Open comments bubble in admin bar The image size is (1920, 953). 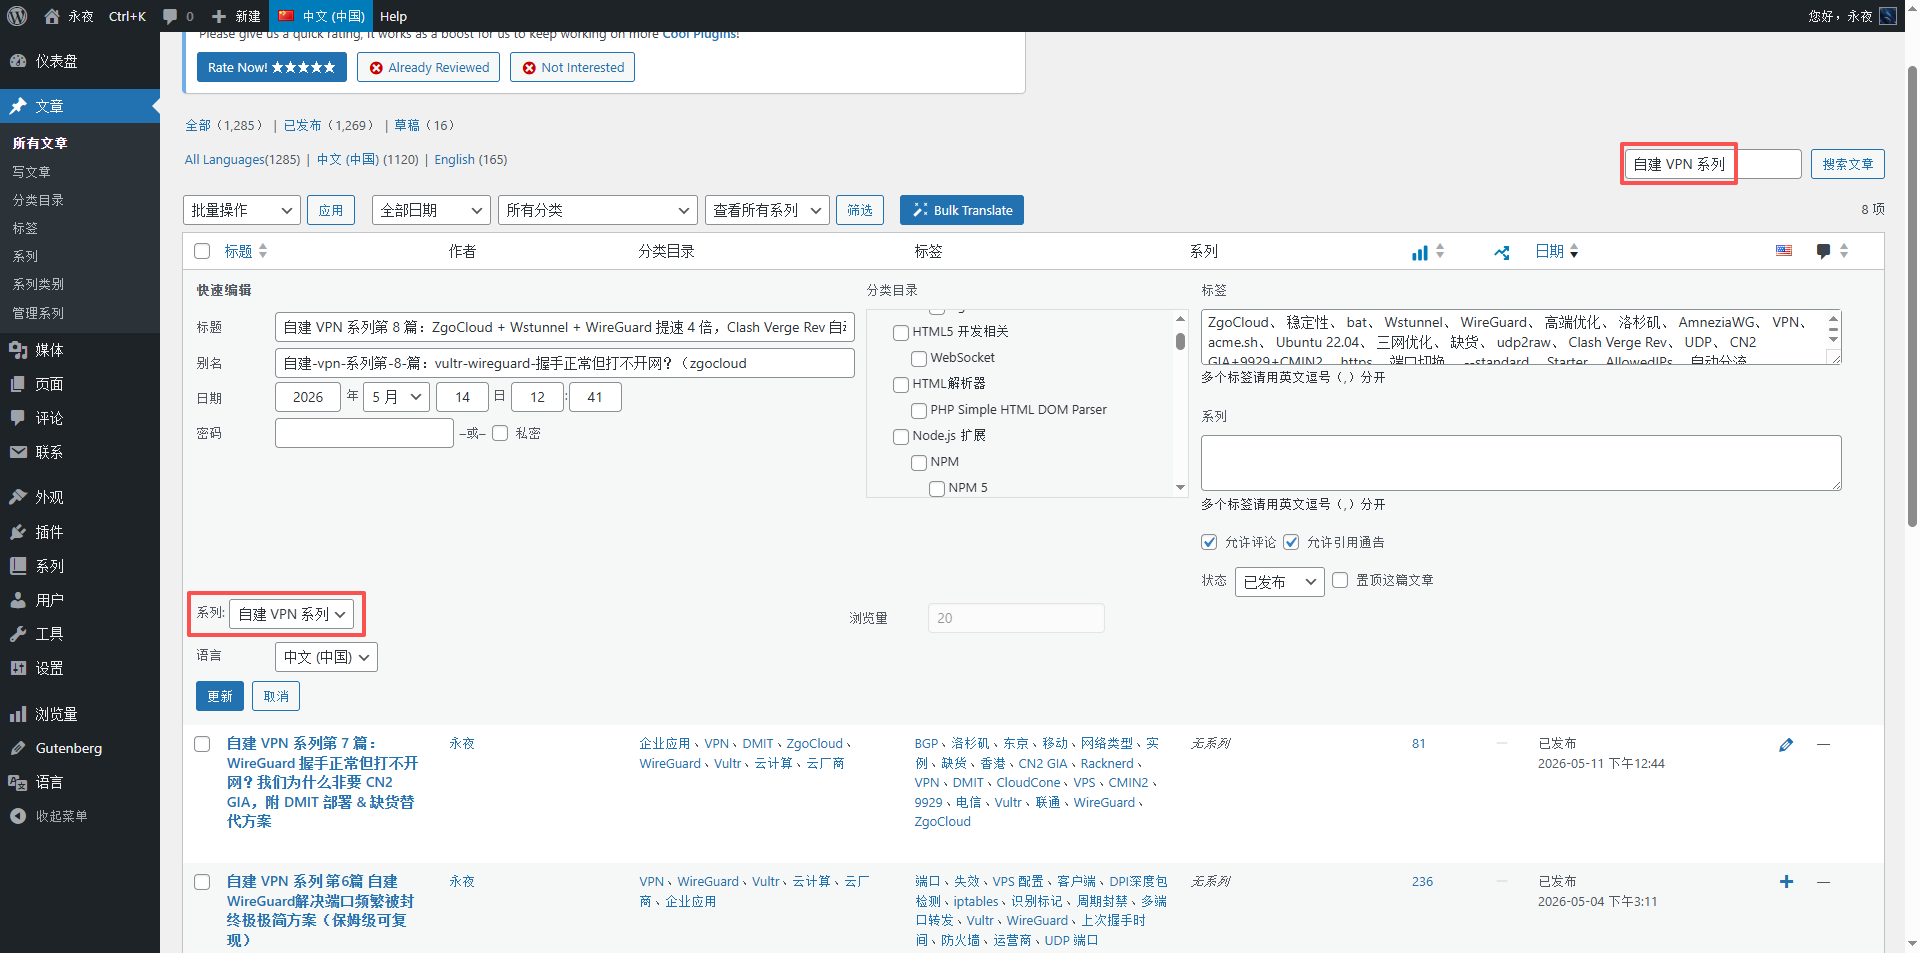click(x=178, y=16)
